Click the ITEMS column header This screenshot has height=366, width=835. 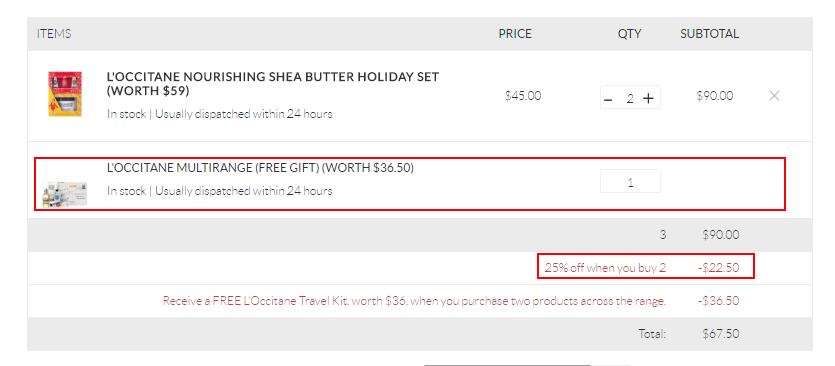(x=54, y=34)
